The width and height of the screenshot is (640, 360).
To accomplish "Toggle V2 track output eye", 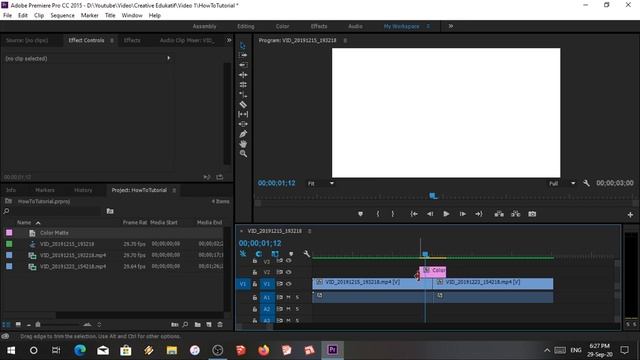I will pos(289,272).
